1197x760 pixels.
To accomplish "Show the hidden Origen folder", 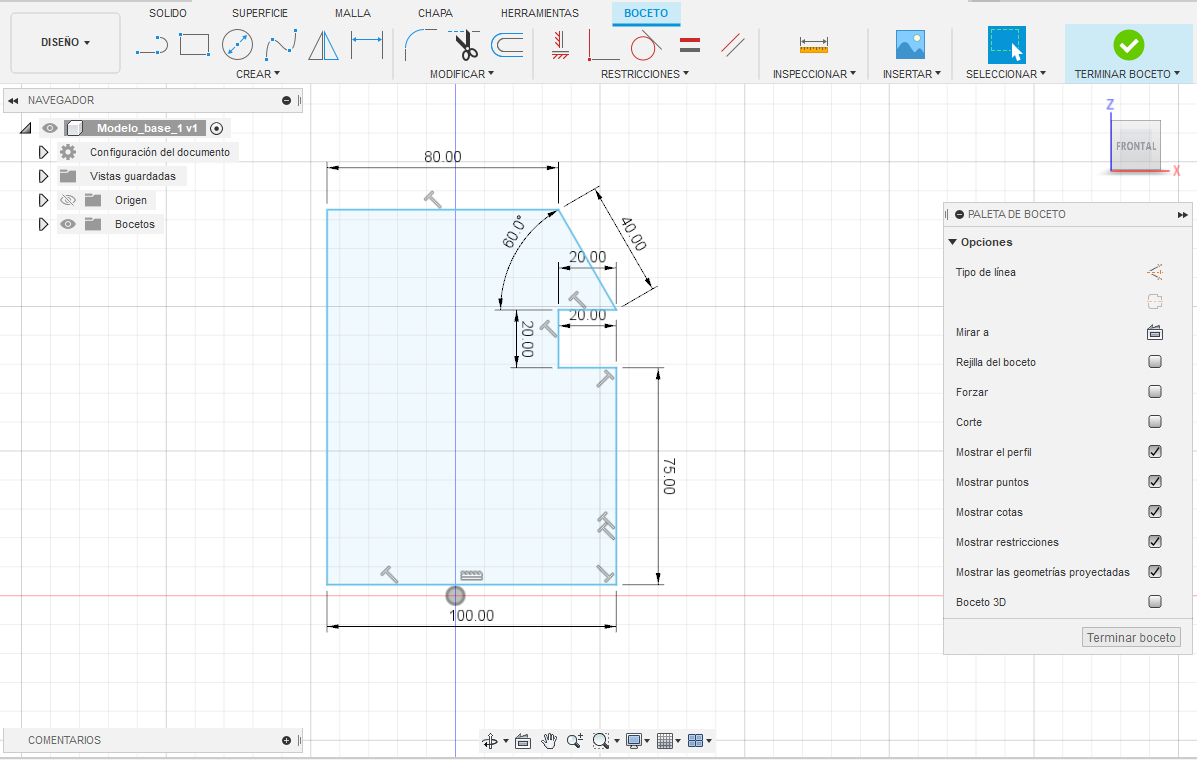I will coord(68,200).
